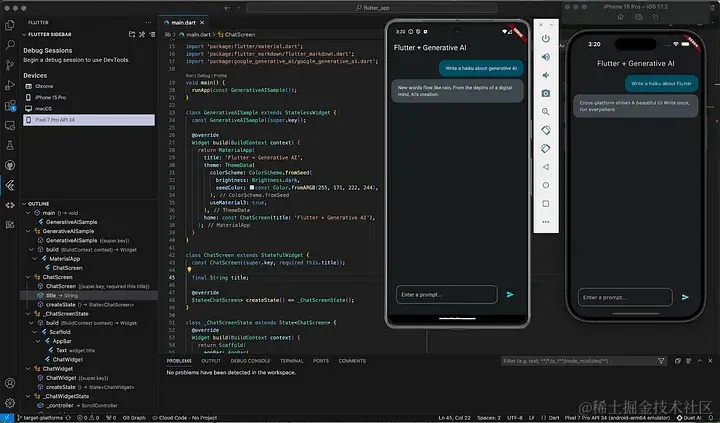Click the Overview square on emulator toolbar

(546, 203)
